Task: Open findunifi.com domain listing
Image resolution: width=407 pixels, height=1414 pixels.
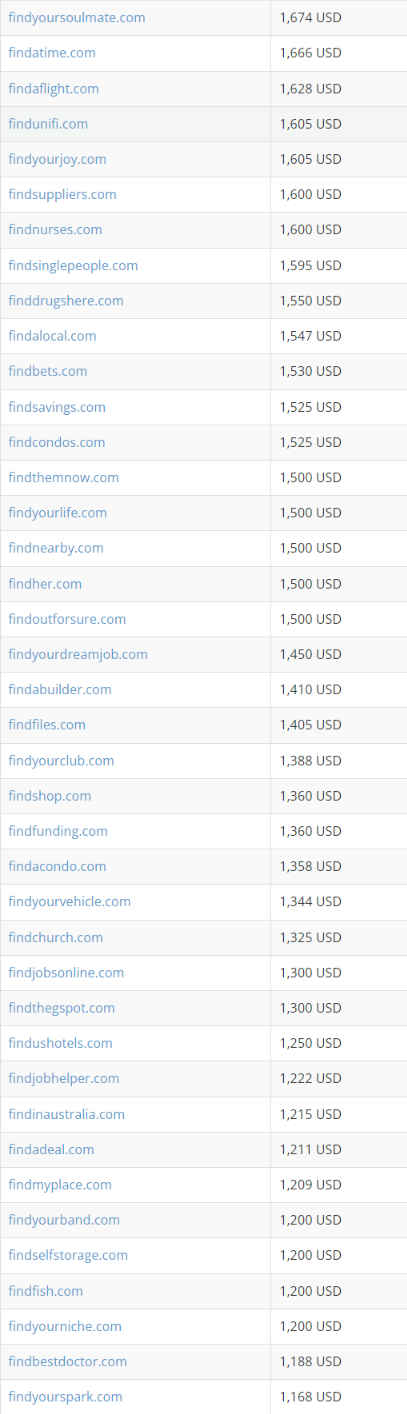Action: click(48, 124)
